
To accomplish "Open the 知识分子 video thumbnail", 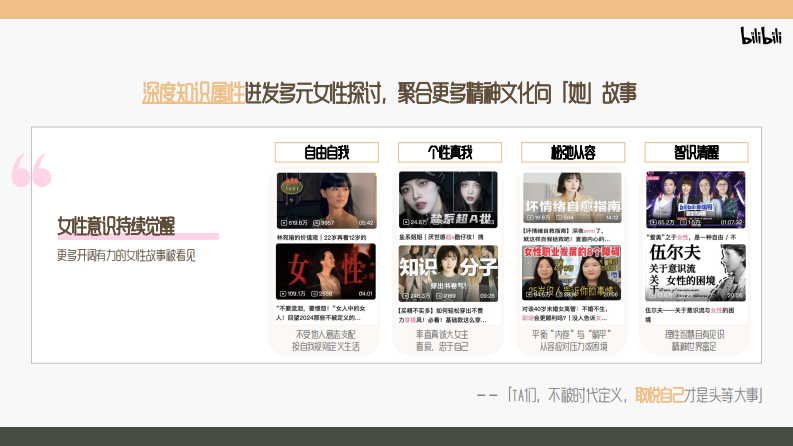I will pyautogui.click(x=448, y=272).
